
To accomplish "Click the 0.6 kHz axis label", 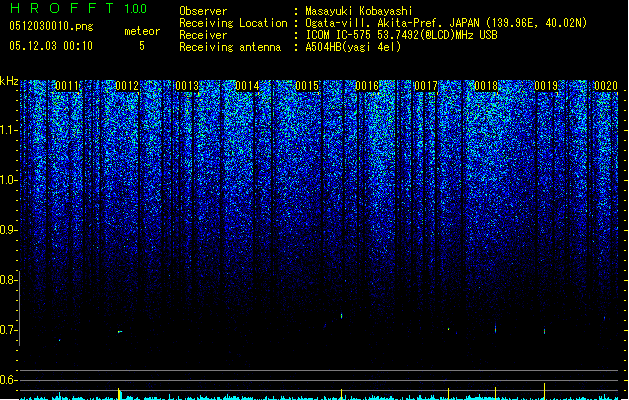I will pos(8,380).
